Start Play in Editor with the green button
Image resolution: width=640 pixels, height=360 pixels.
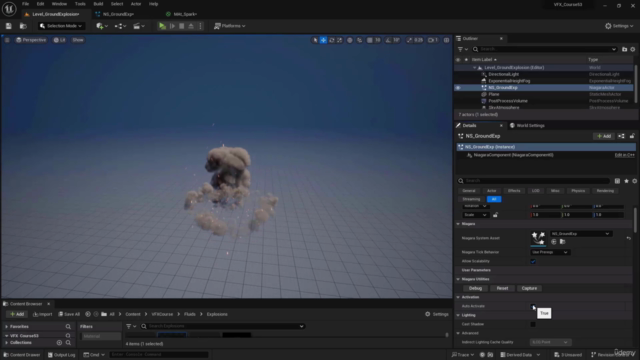point(162,26)
